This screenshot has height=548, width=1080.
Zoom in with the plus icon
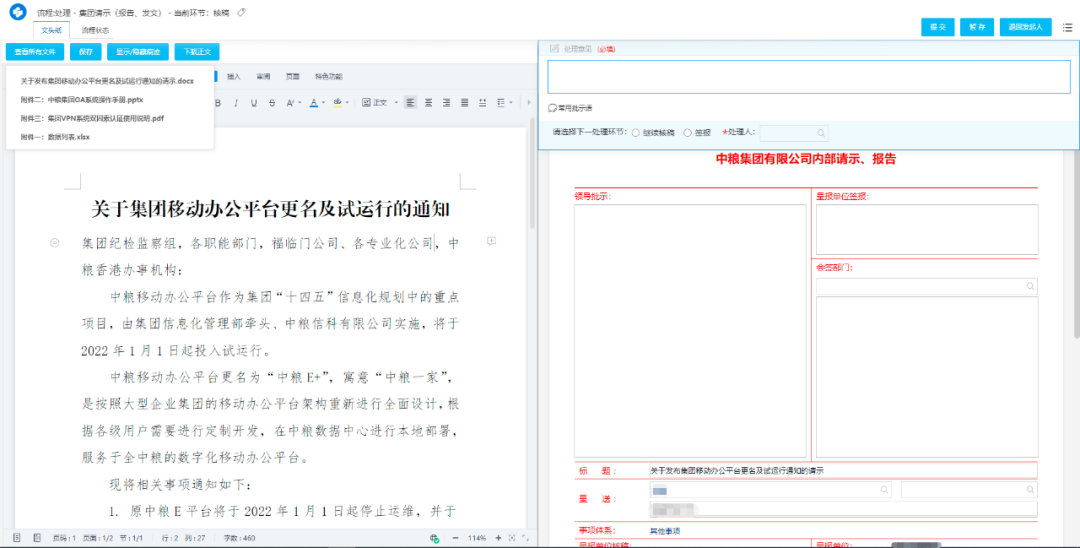click(498, 538)
